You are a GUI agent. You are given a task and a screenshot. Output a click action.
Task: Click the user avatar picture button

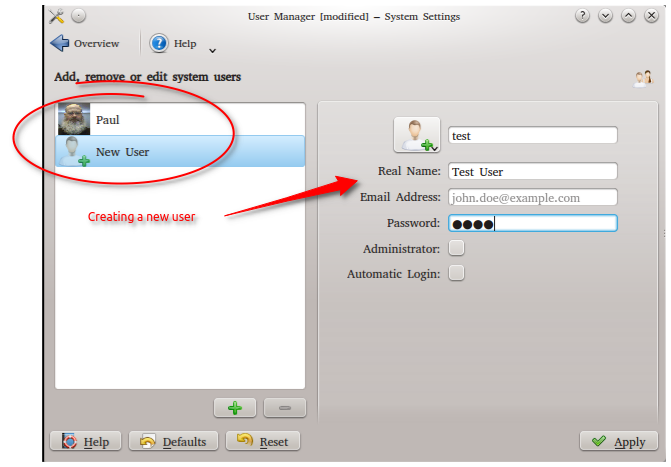coord(417,135)
